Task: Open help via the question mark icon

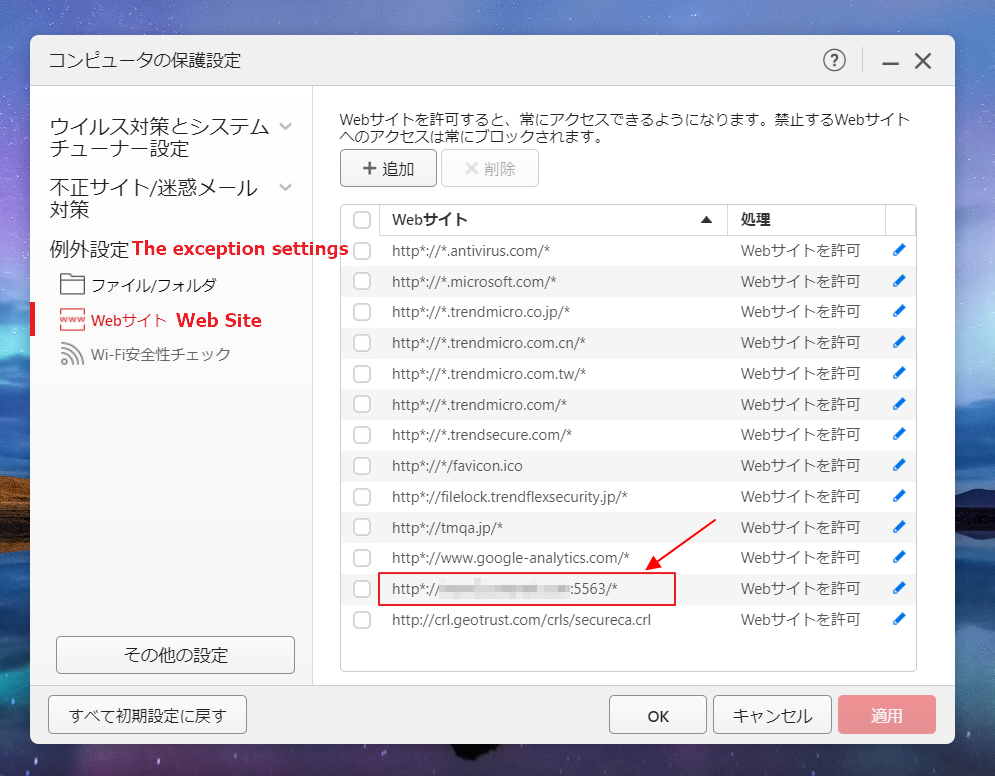Action: [833, 60]
